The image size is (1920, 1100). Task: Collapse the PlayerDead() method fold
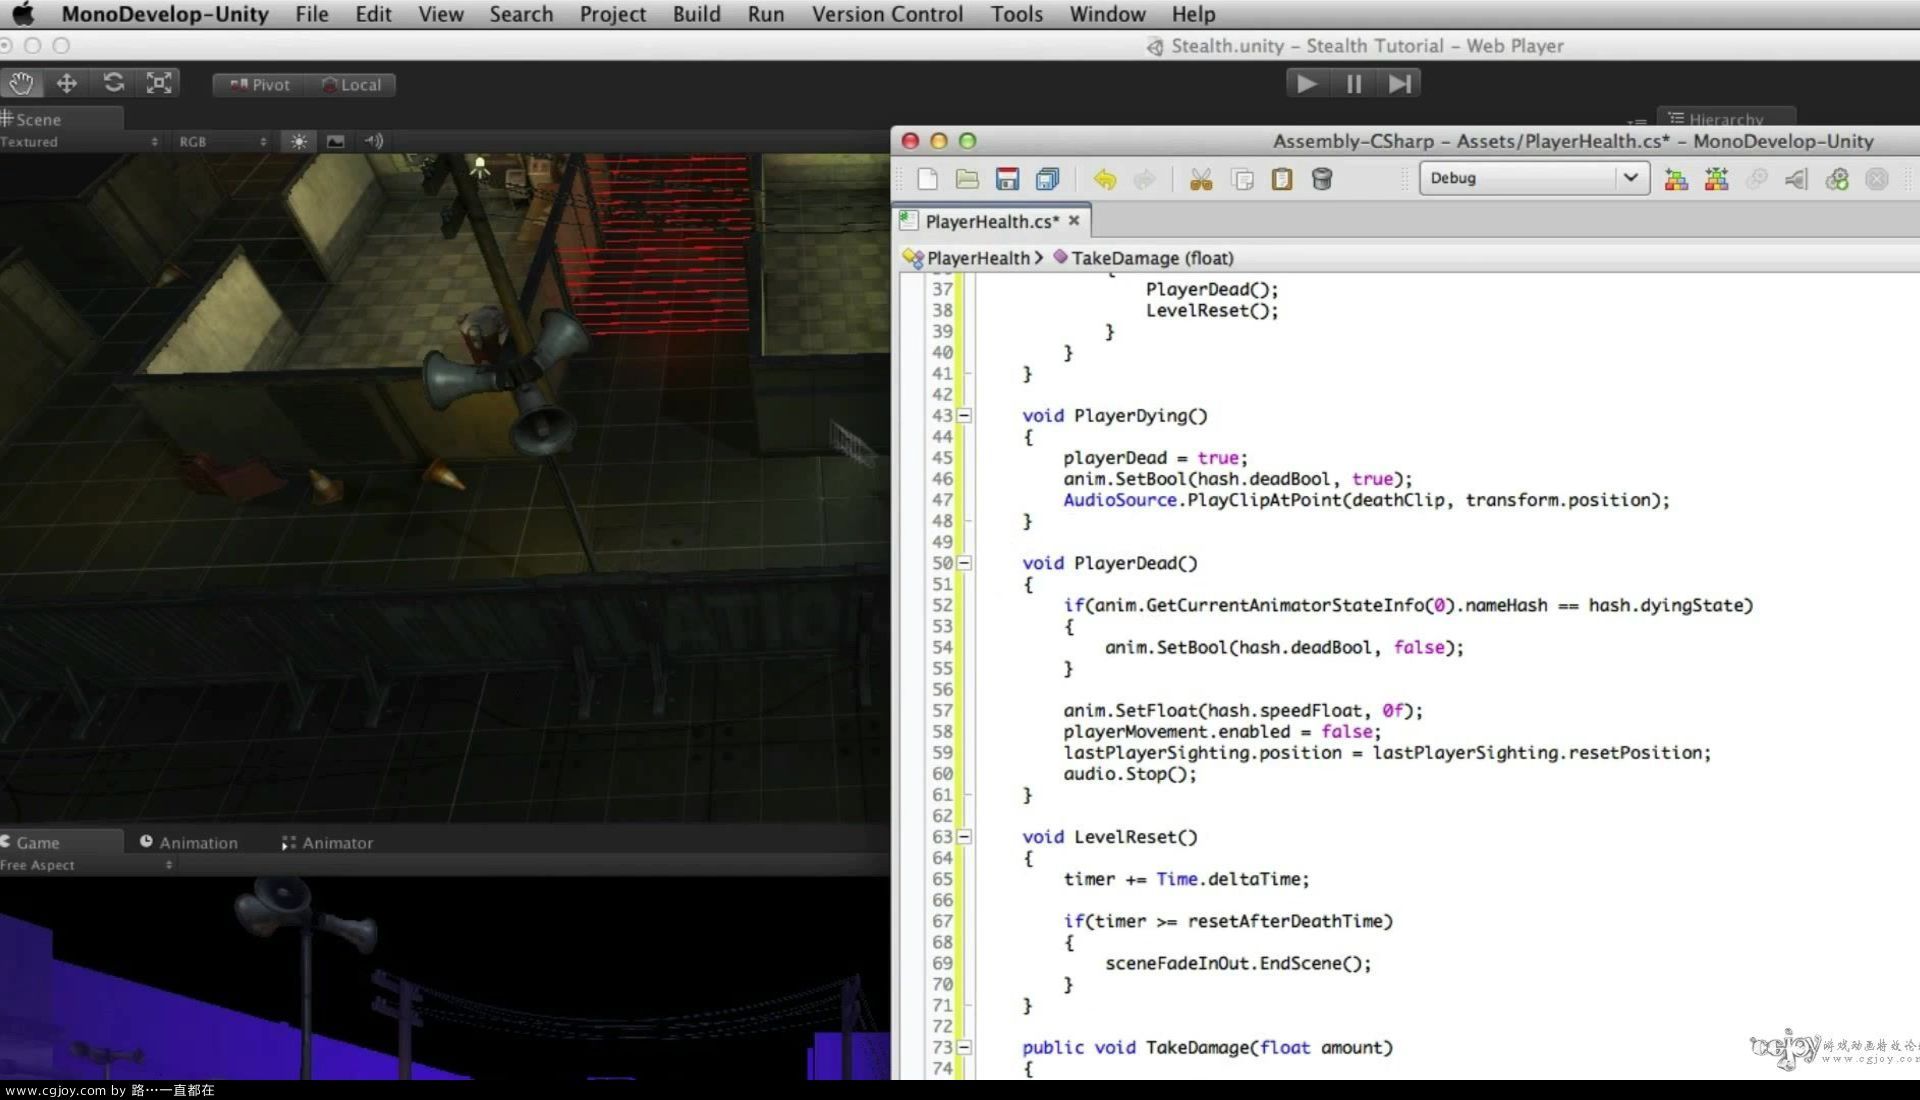(x=964, y=563)
